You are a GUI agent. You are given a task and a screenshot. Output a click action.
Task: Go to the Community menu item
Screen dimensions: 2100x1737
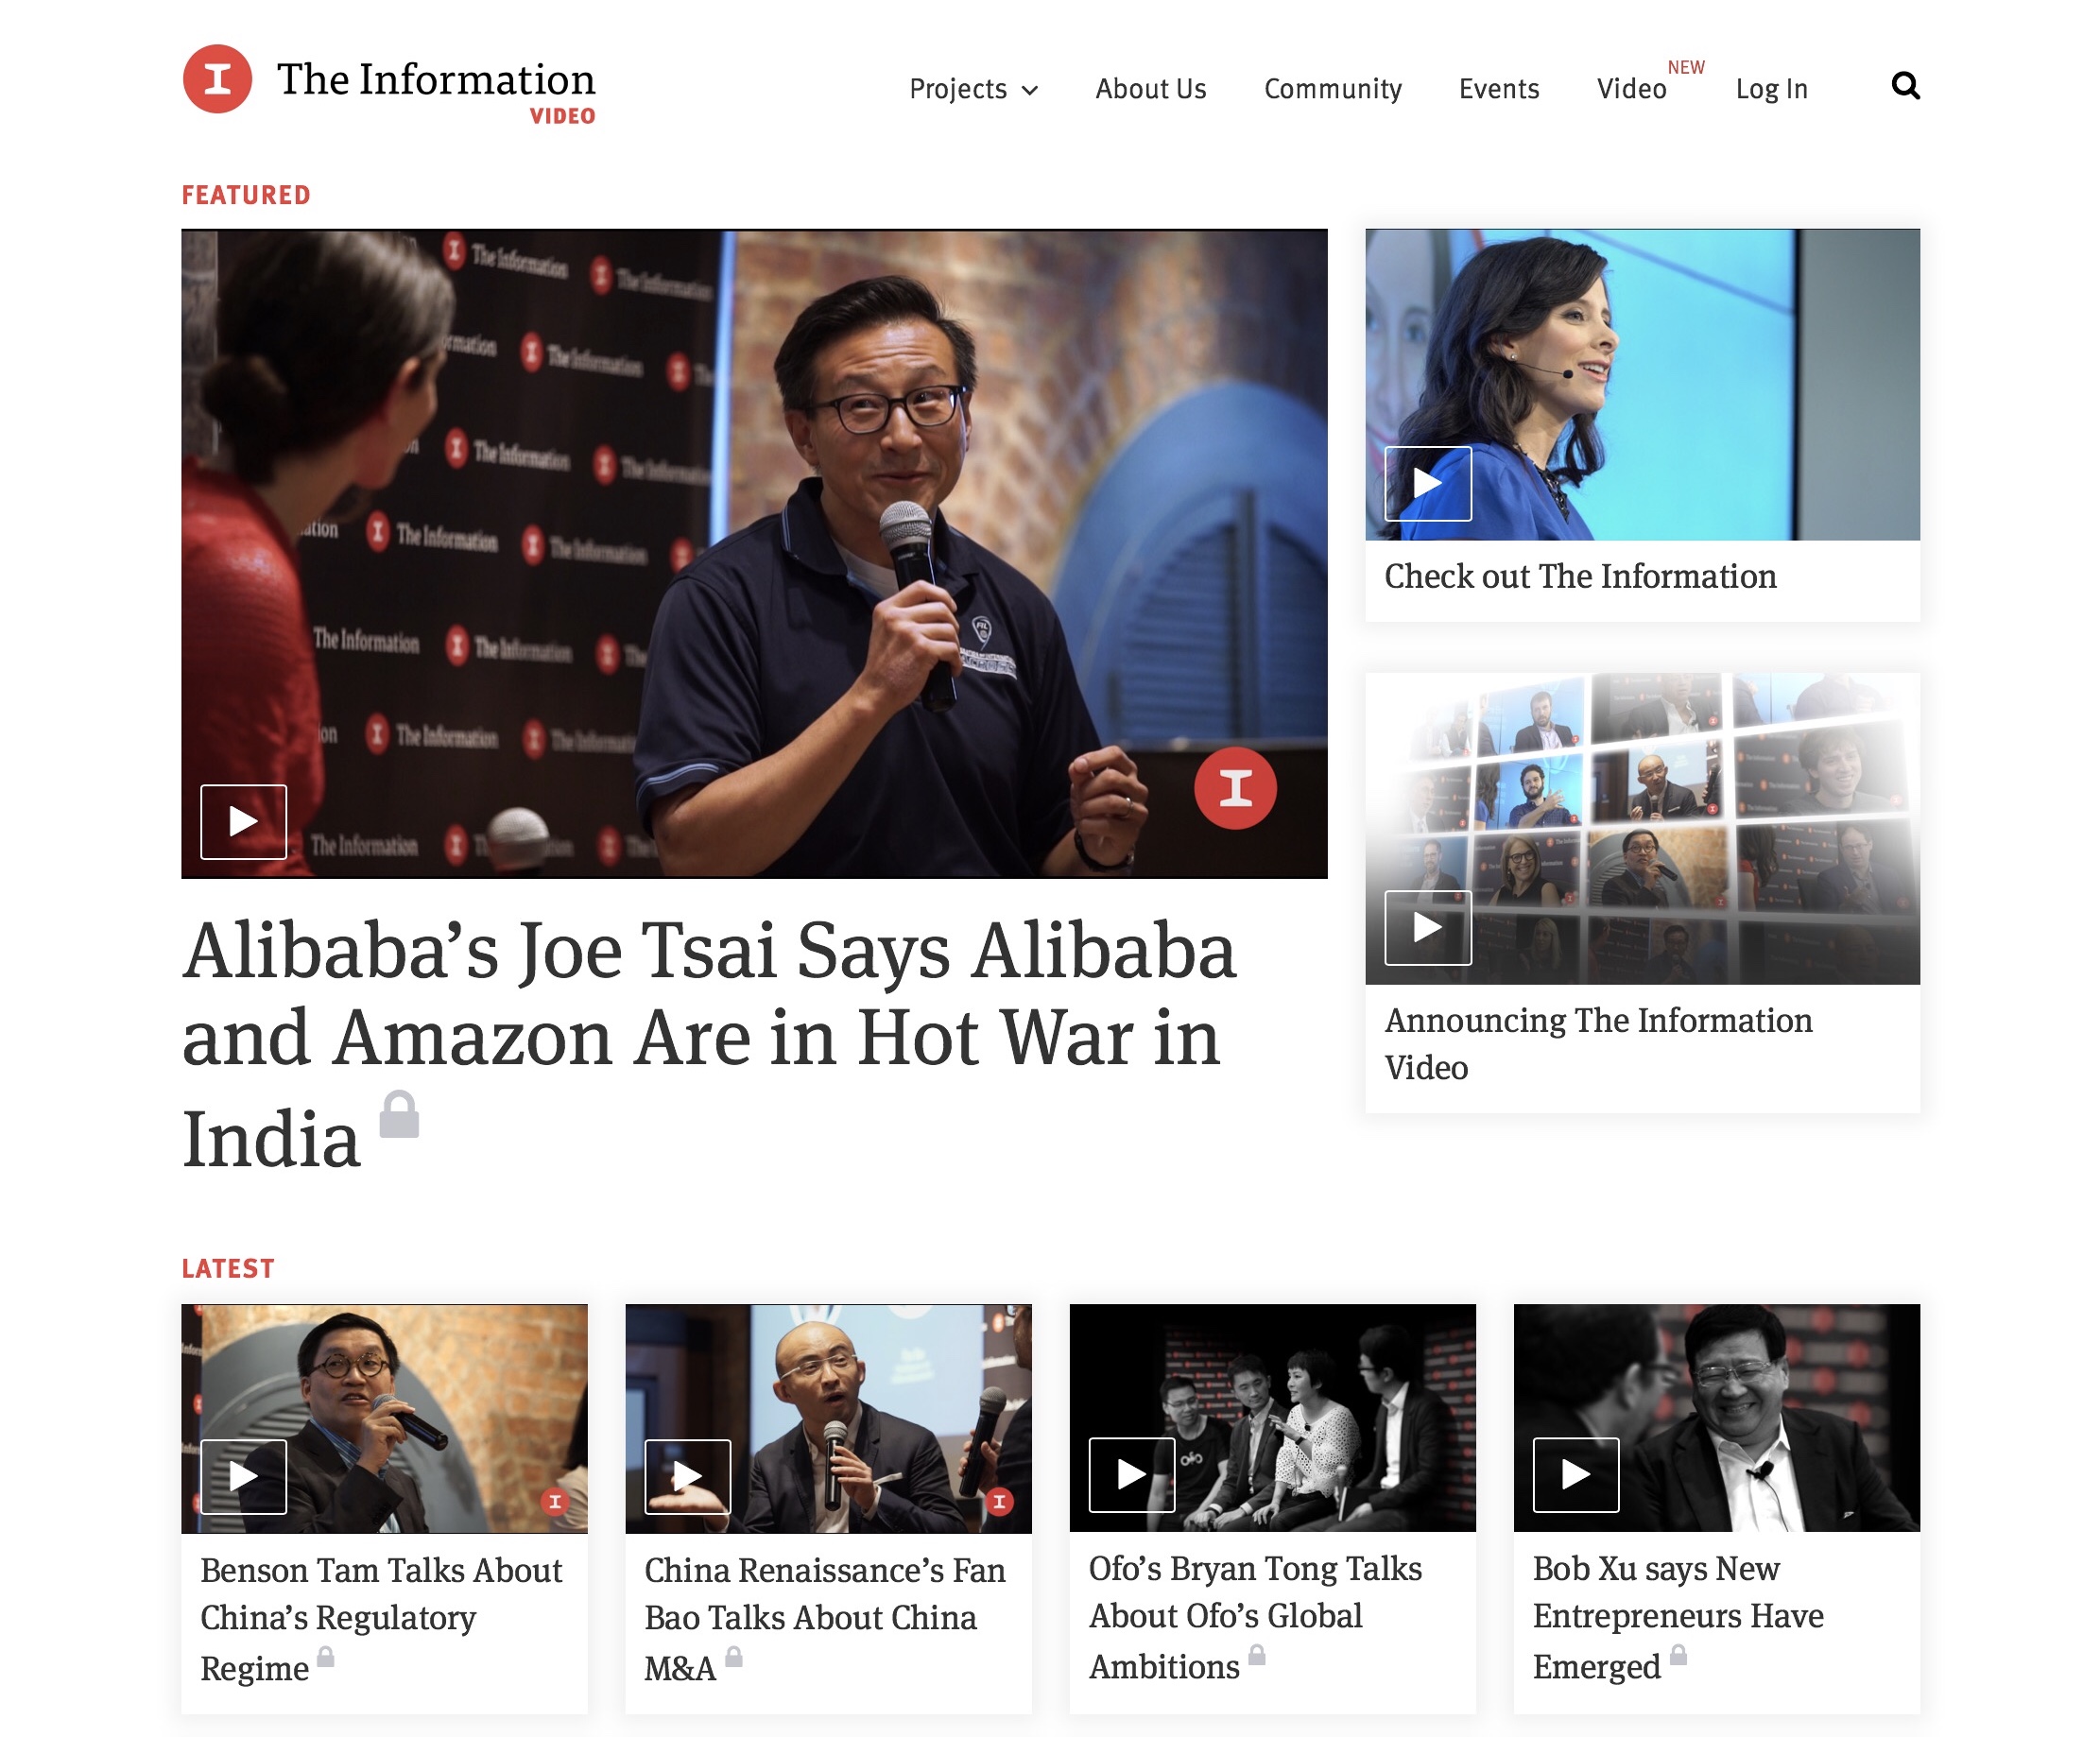click(1332, 89)
